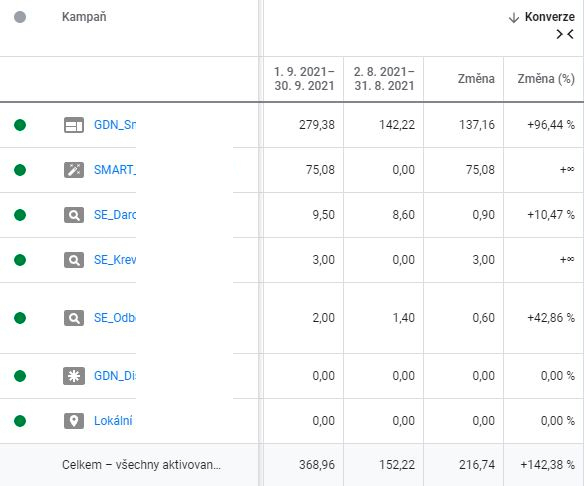Toggle green status dot of SMART_ campaign
Screen dimensions: 584x486
tap(20, 170)
